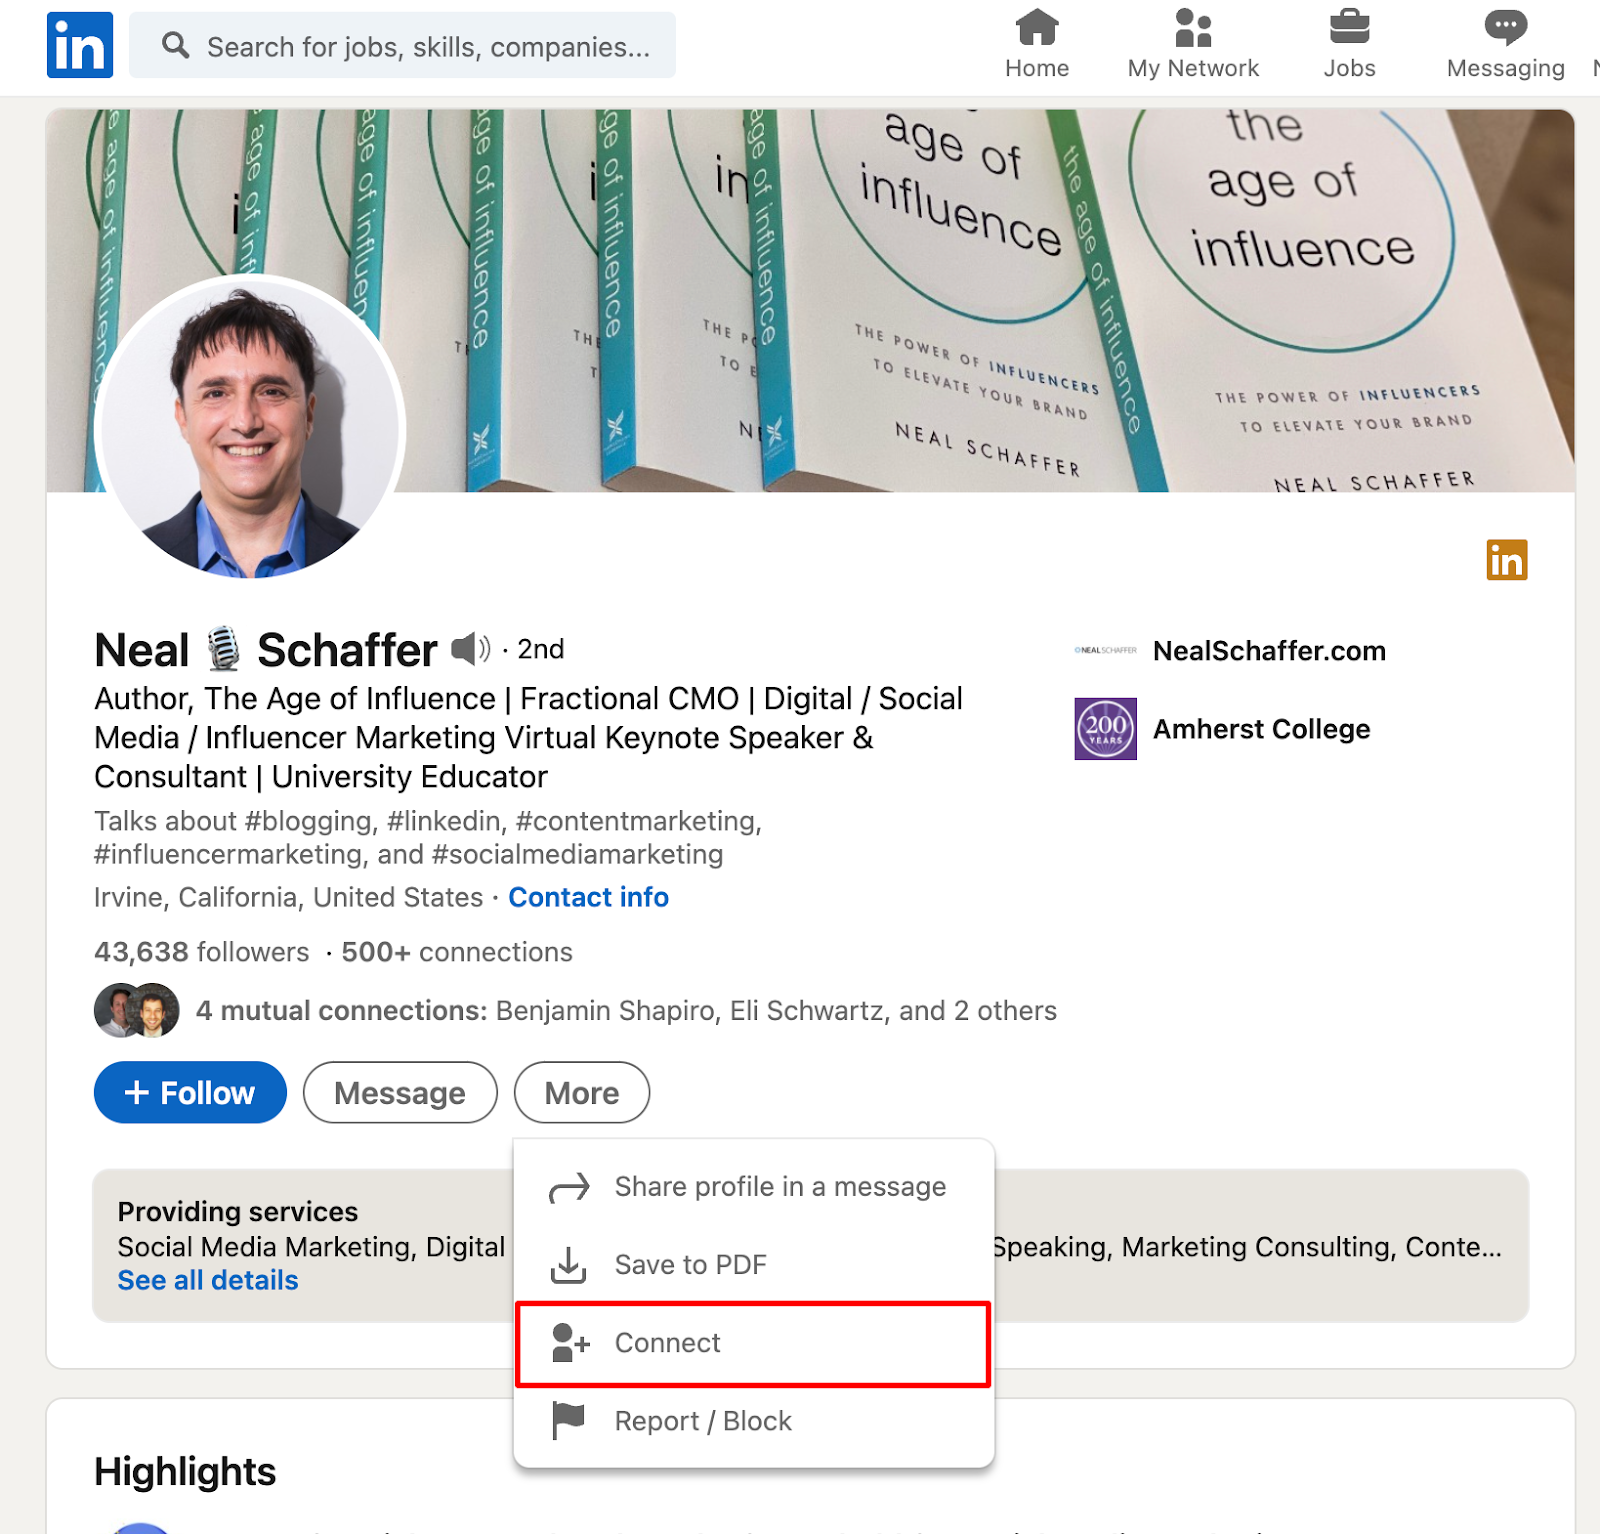
Task: Open the Age of Influence cover banner
Action: click(x=810, y=300)
